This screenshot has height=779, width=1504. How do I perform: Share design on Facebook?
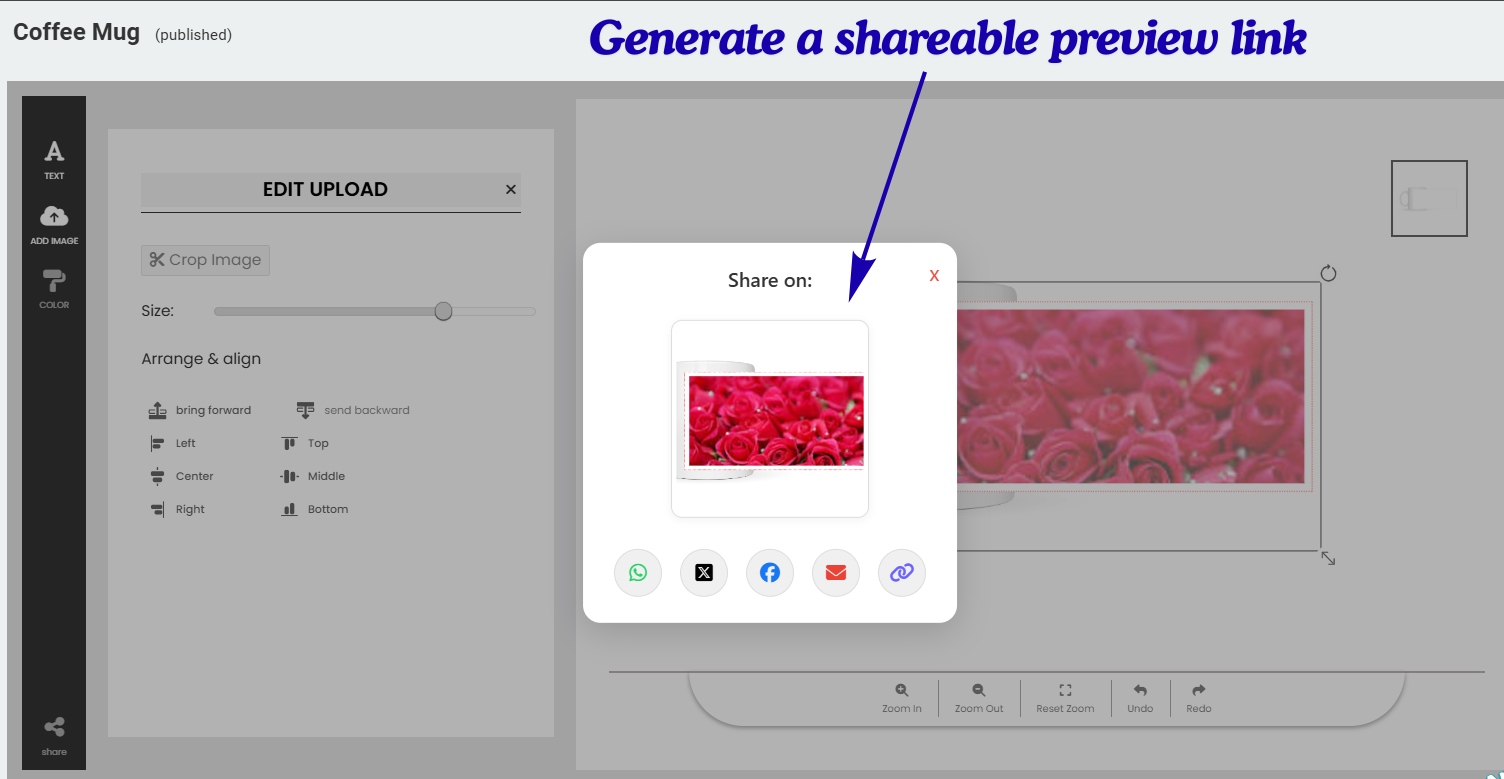[x=770, y=573]
